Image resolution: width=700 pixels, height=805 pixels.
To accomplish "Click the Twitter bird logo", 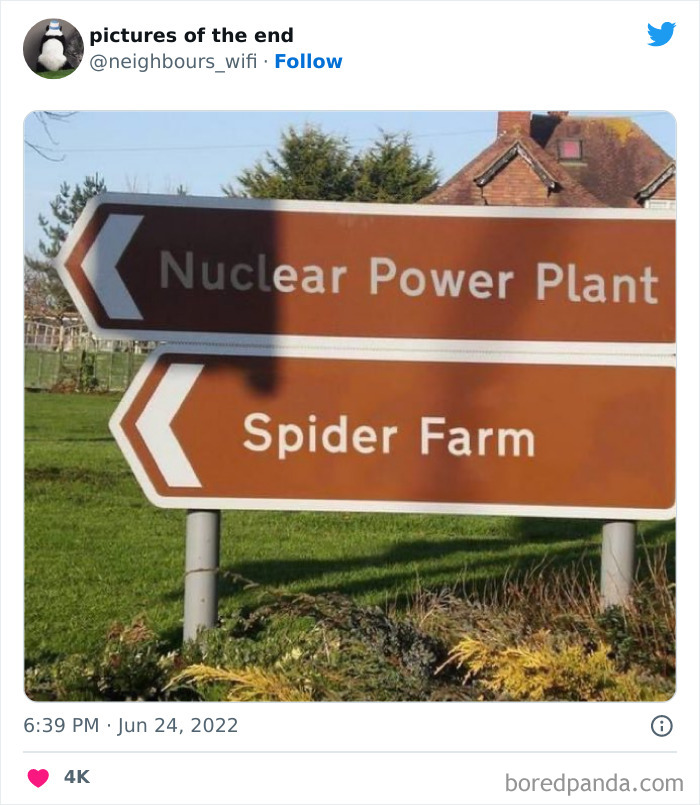I will (x=661, y=35).
